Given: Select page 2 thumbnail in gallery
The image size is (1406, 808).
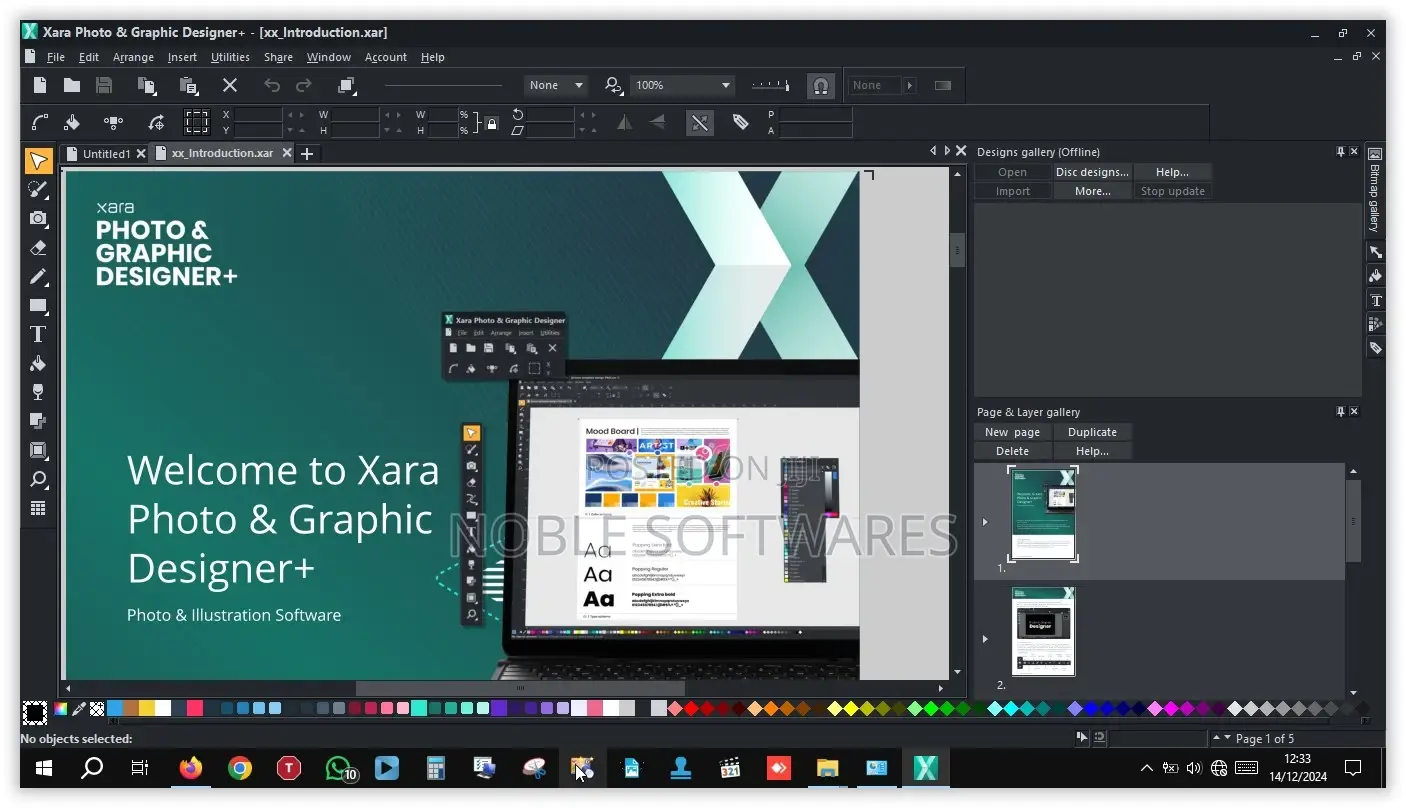Looking at the screenshot, I should pos(1043,632).
